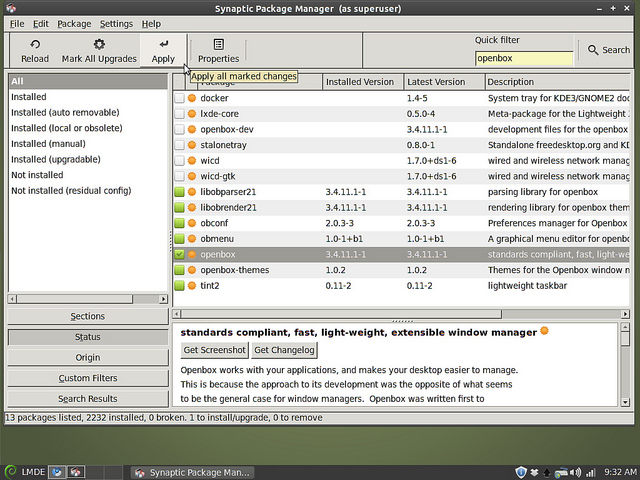The width and height of the screenshot is (640, 480).
Task: Click the orange icon beside obconf
Action: point(192,223)
